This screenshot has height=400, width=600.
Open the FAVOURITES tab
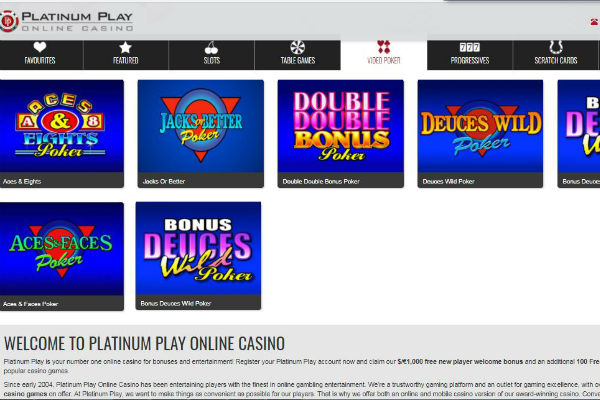[x=41, y=55]
